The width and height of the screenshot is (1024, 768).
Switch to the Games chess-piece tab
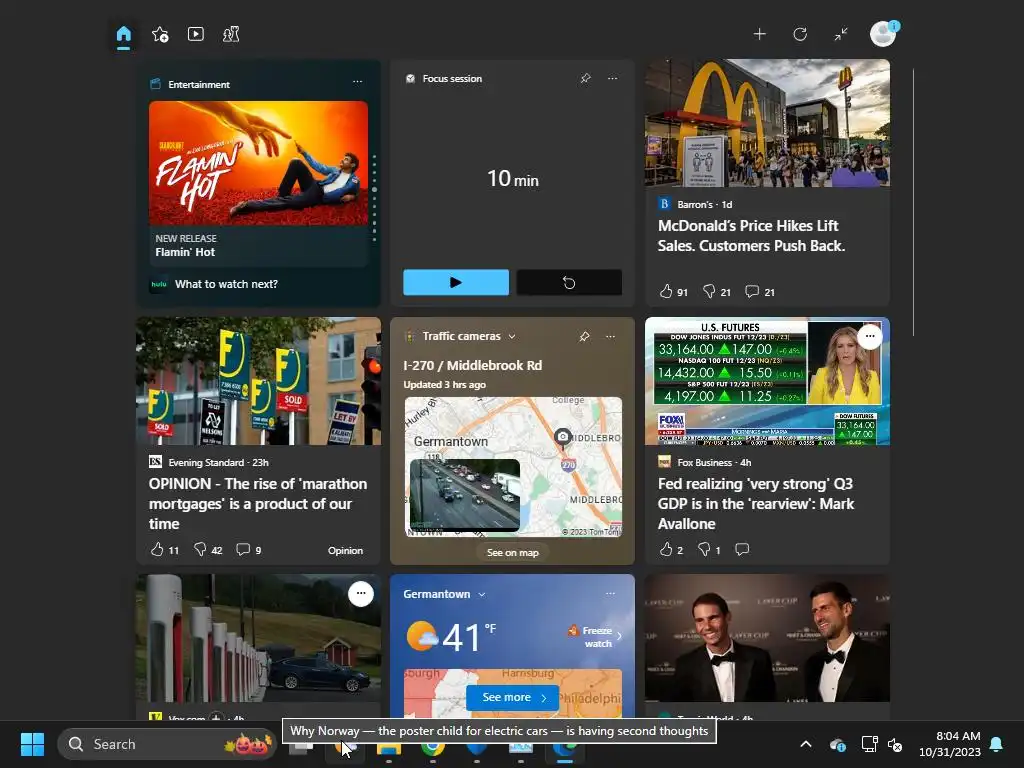(x=231, y=34)
